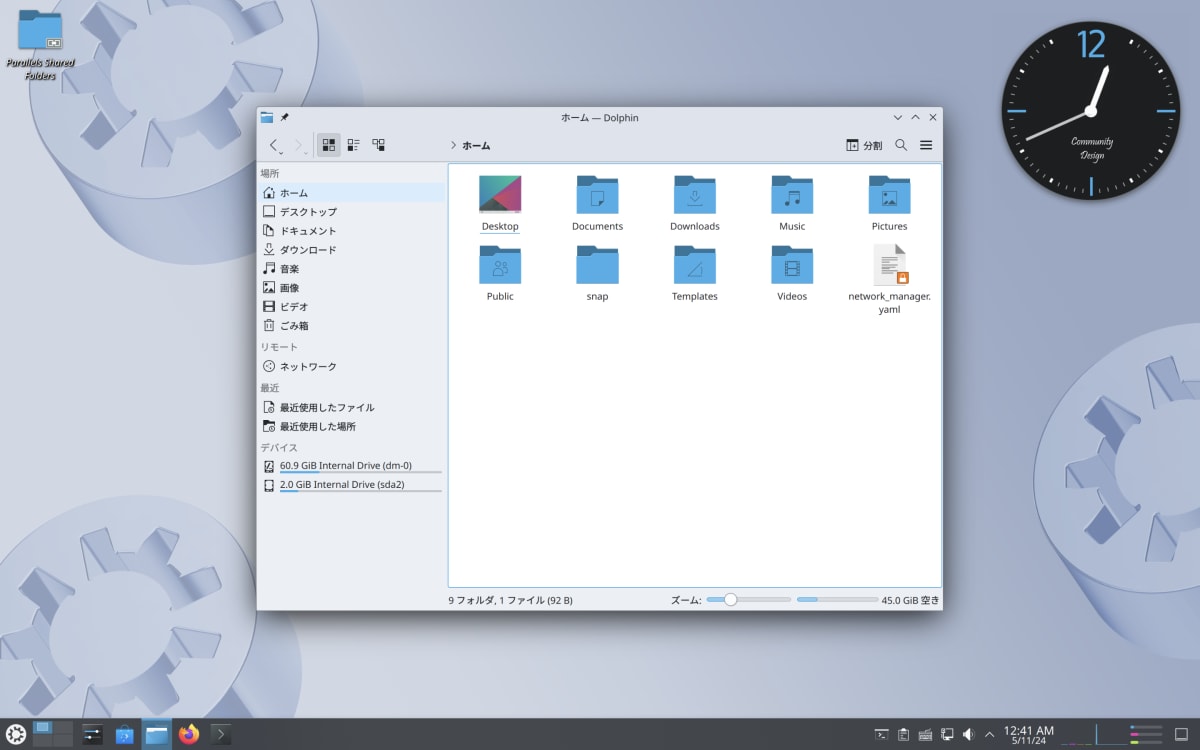
Task: Select the 60.9 GiB Internal Drive (dm-0)
Action: coord(351,466)
